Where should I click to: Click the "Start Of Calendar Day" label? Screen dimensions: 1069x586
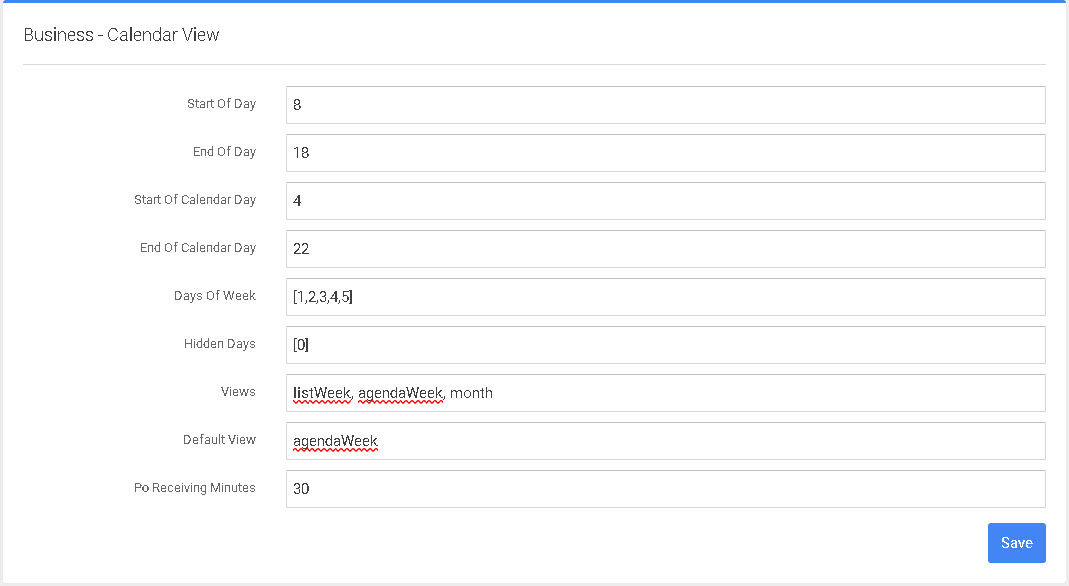pyautogui.click(x=195, y=200)
